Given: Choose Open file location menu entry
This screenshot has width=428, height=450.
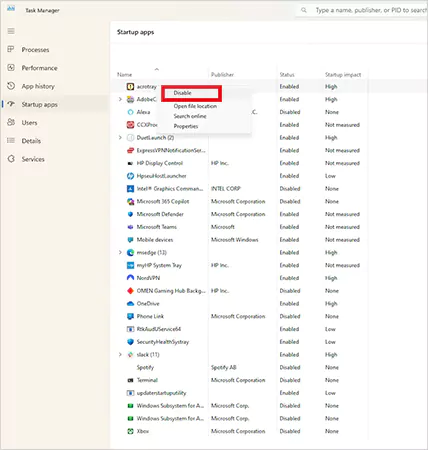Looking at the screenshot, I should 195,106.
